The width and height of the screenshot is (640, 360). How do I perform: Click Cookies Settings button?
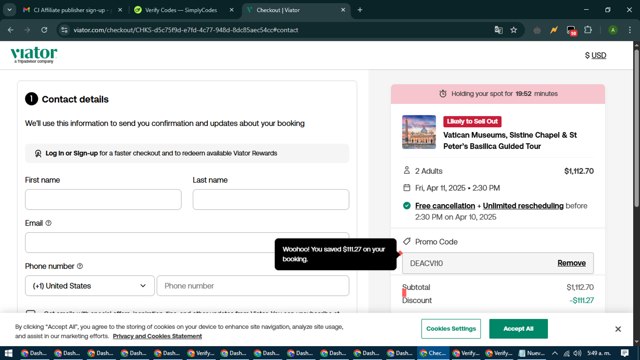click(x=451, y=329)
